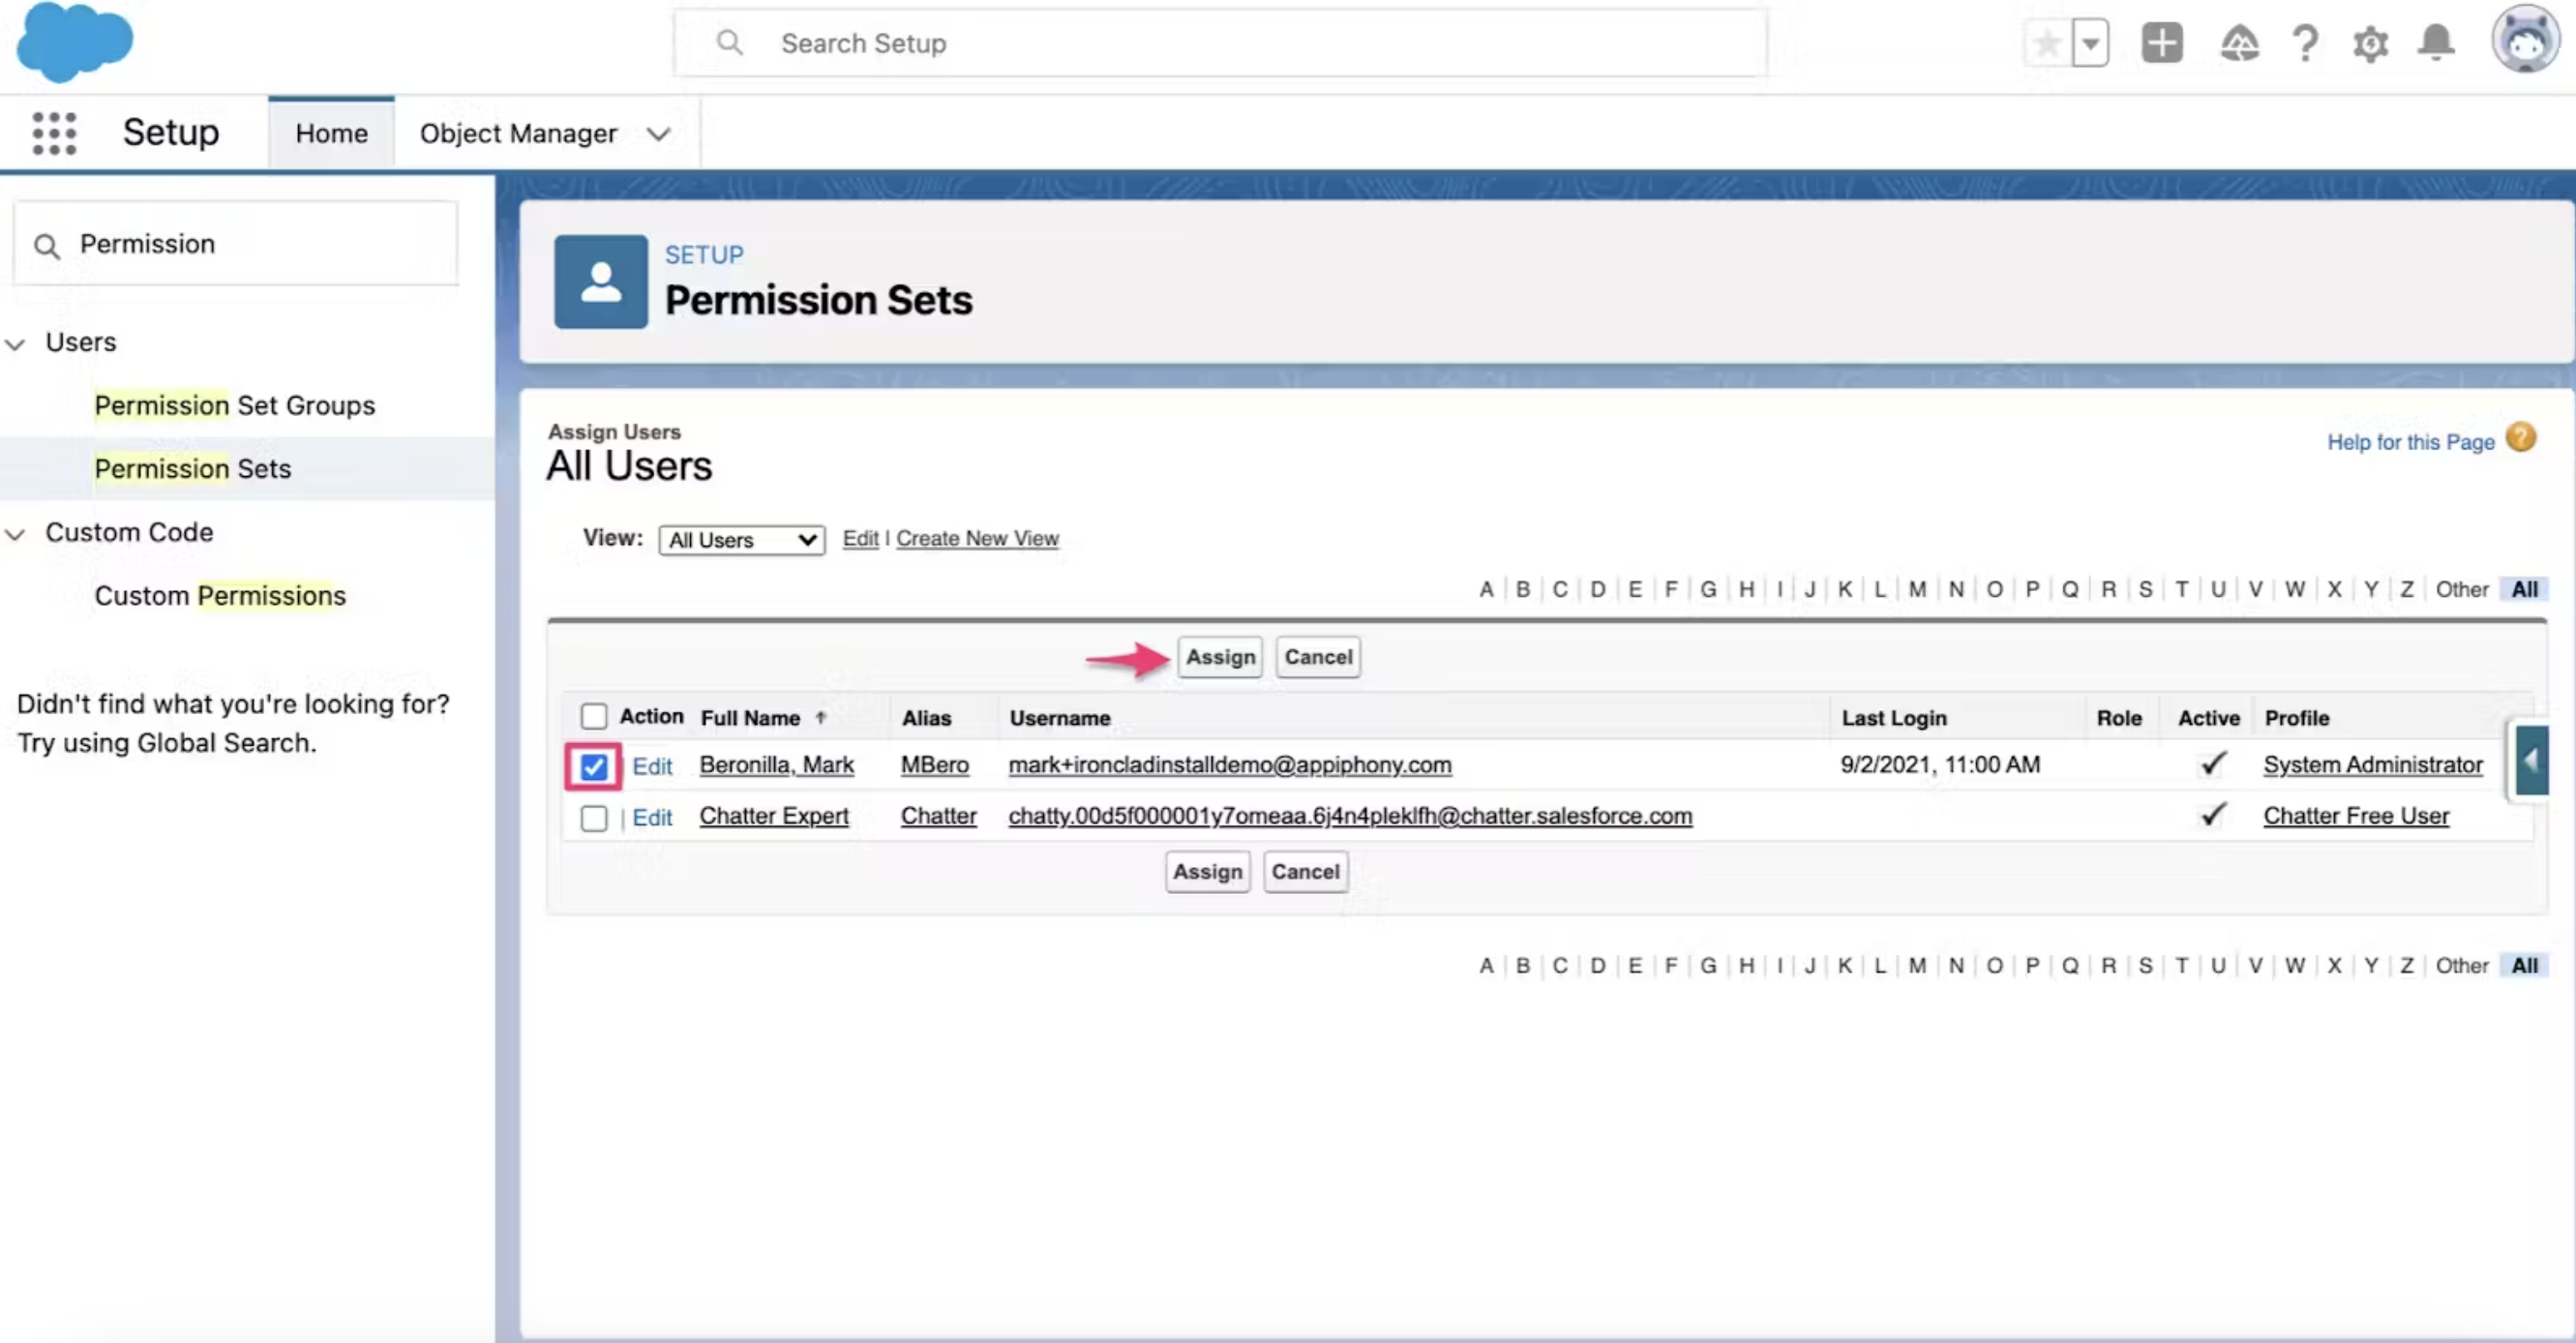Filter by letter M in top index
This screenshot has width=2576, height=1343.
pyautogui.click(x=1917, y=589)
